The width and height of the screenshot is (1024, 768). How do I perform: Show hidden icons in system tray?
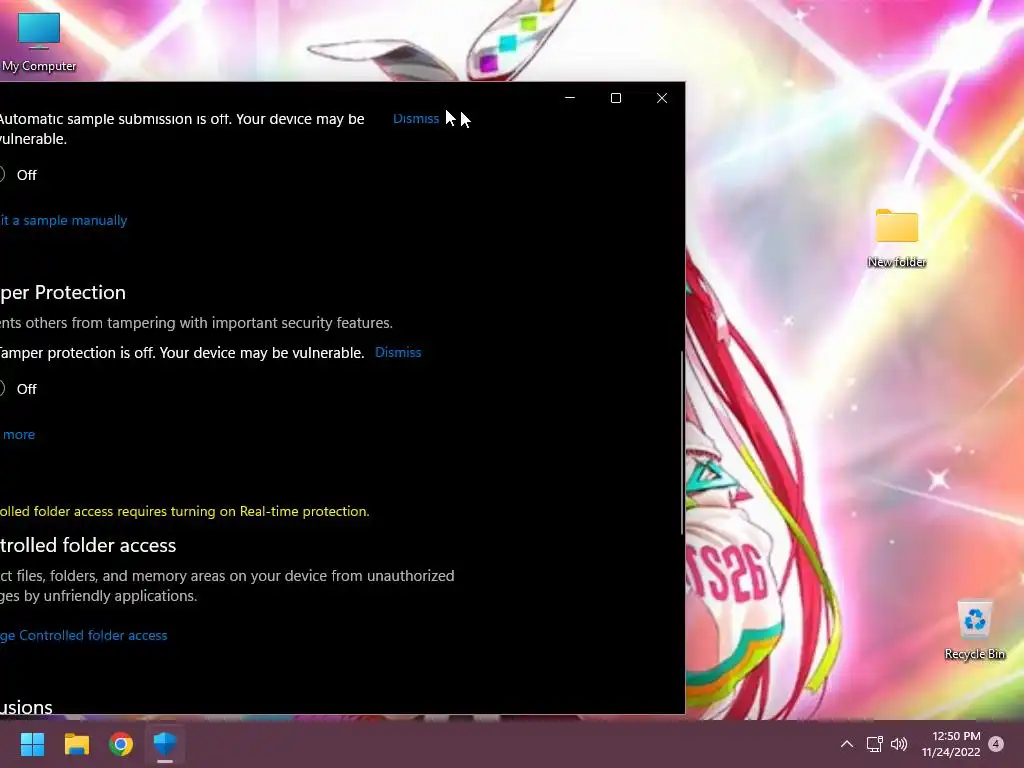[x=846, y=744]
